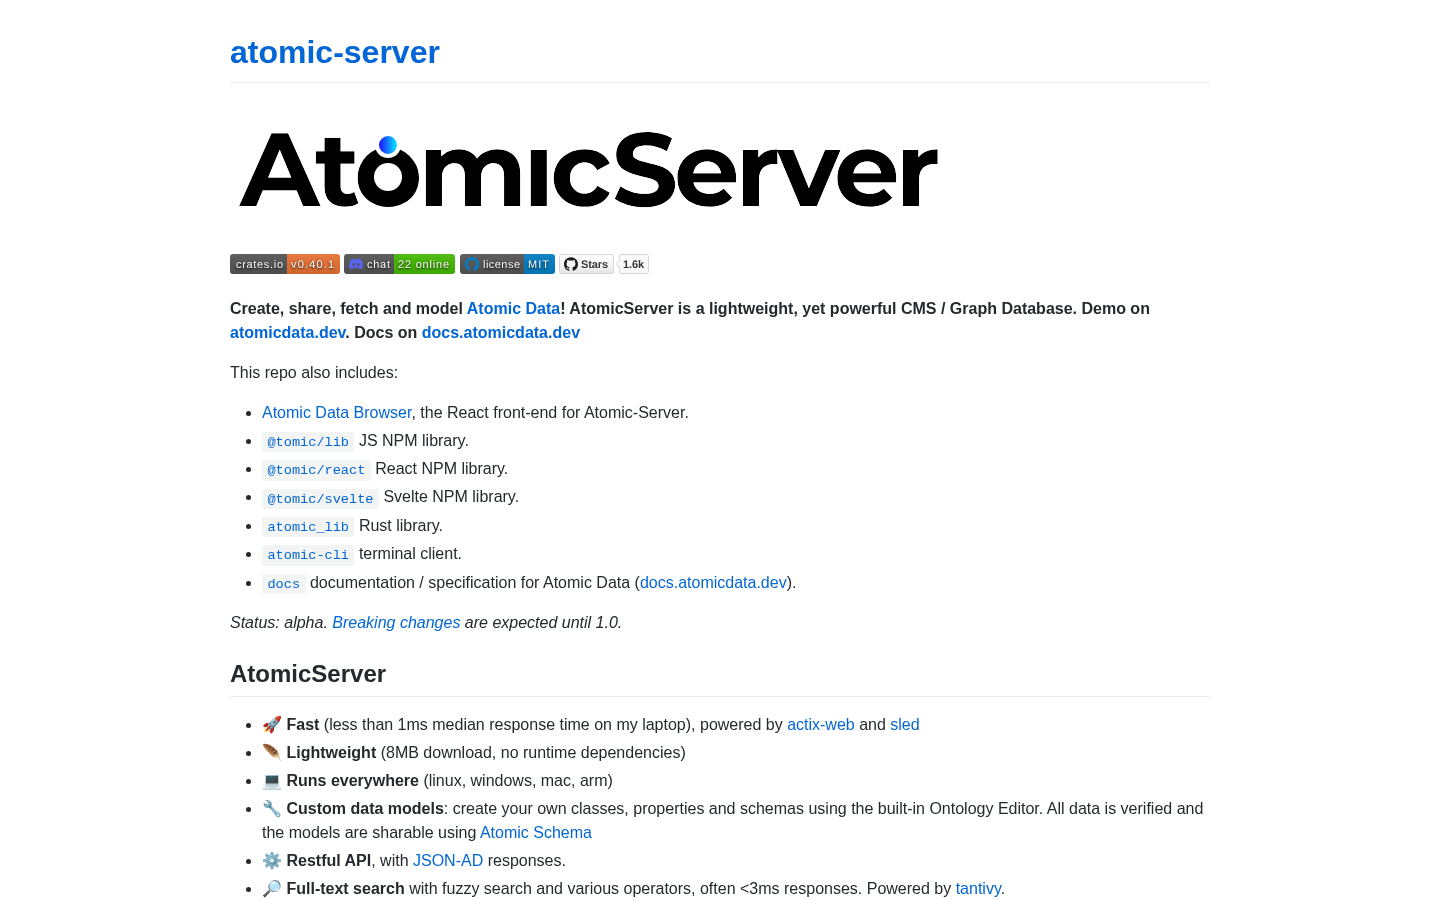Click the bold 'Lightweight' text
Screen dimensions: 1440x900
coord(331,752)
